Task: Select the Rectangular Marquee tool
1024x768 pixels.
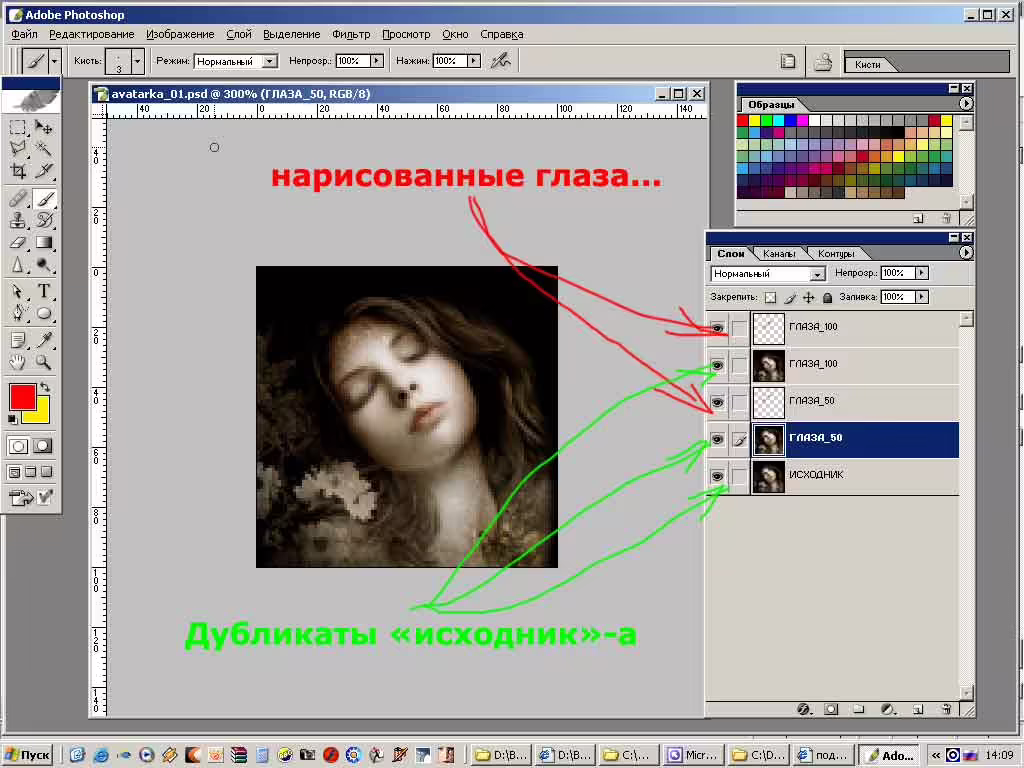Action: click(18, 127)
